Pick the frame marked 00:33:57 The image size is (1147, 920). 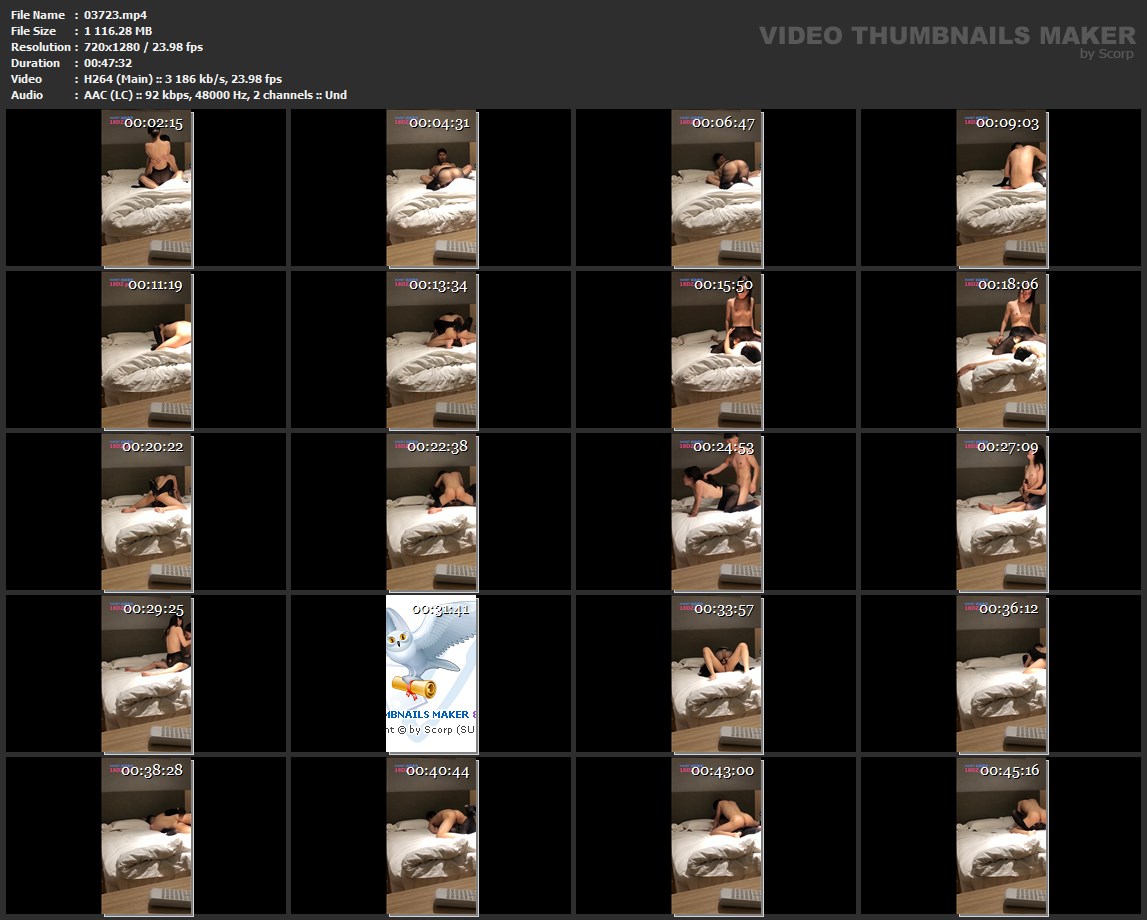[x=716, y=674]
